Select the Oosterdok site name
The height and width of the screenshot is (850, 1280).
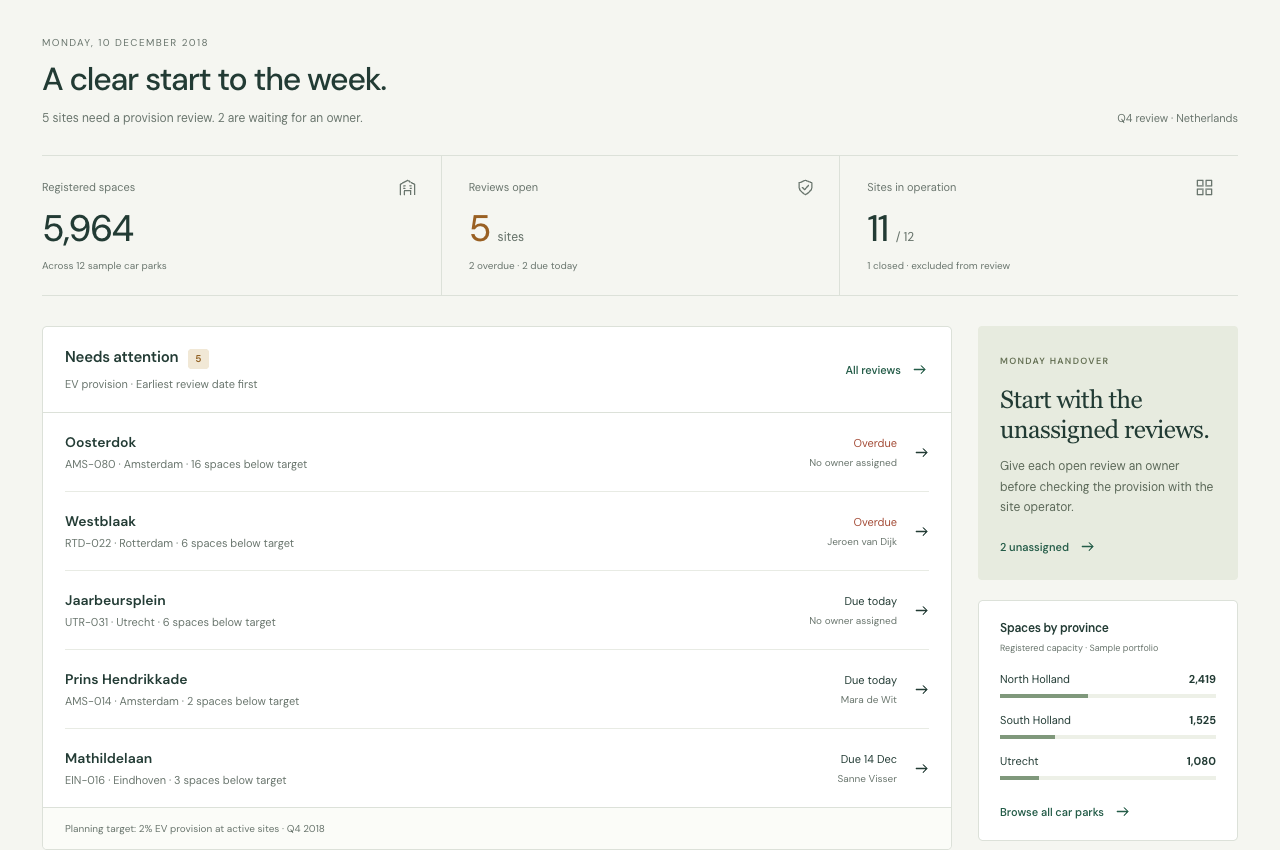click(100, 442)
